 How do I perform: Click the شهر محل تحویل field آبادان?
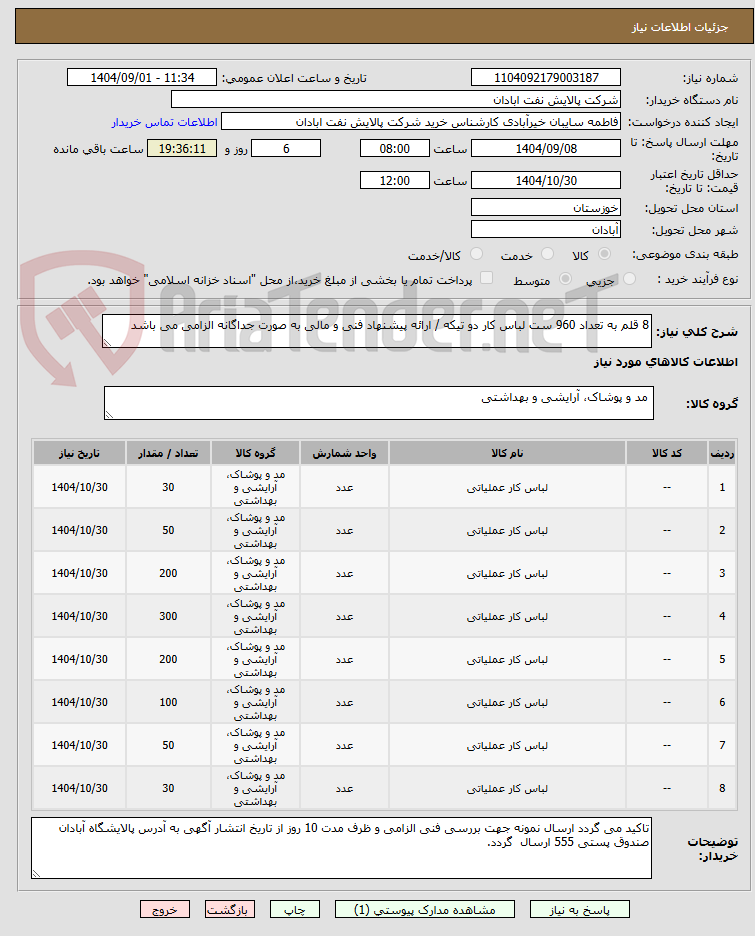click(546, 230)
